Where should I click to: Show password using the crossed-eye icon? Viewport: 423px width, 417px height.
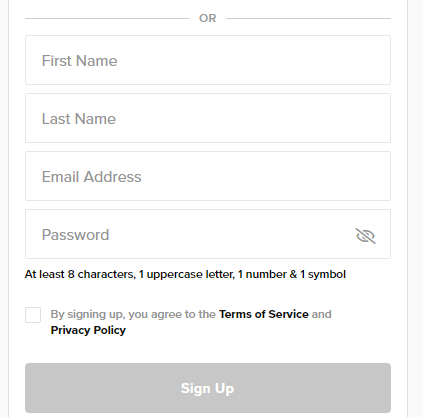(x=365, y=236)
